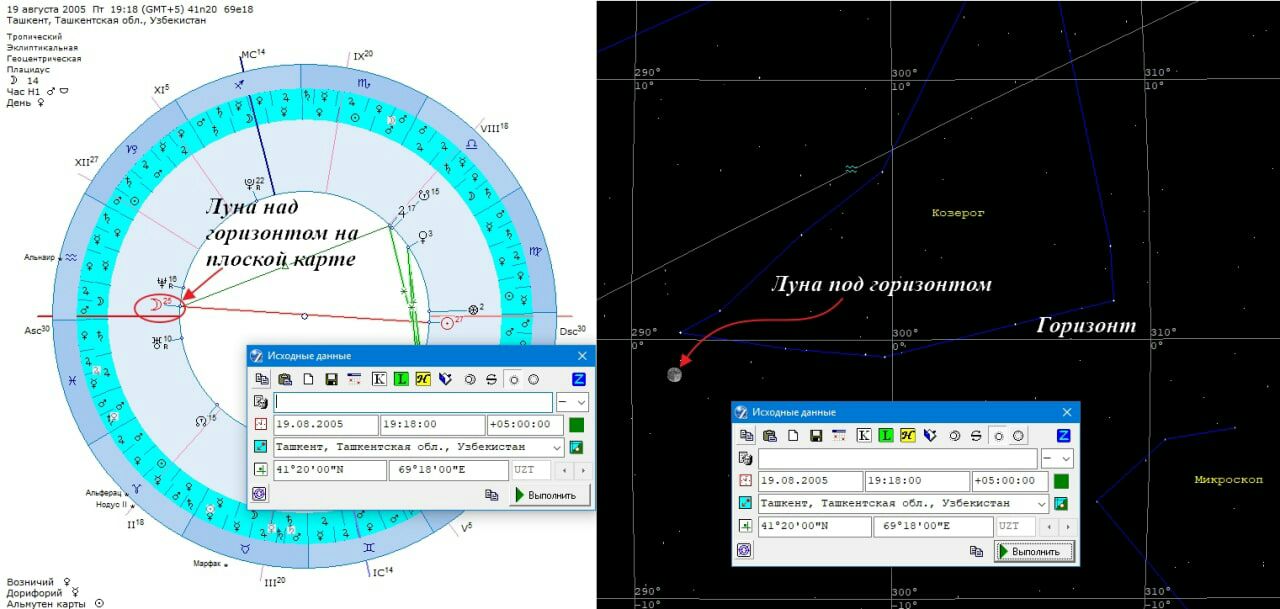Screen dimensions: 1280x609
Task: Click the floppy disk save icon over the chart
Action: 331,379
